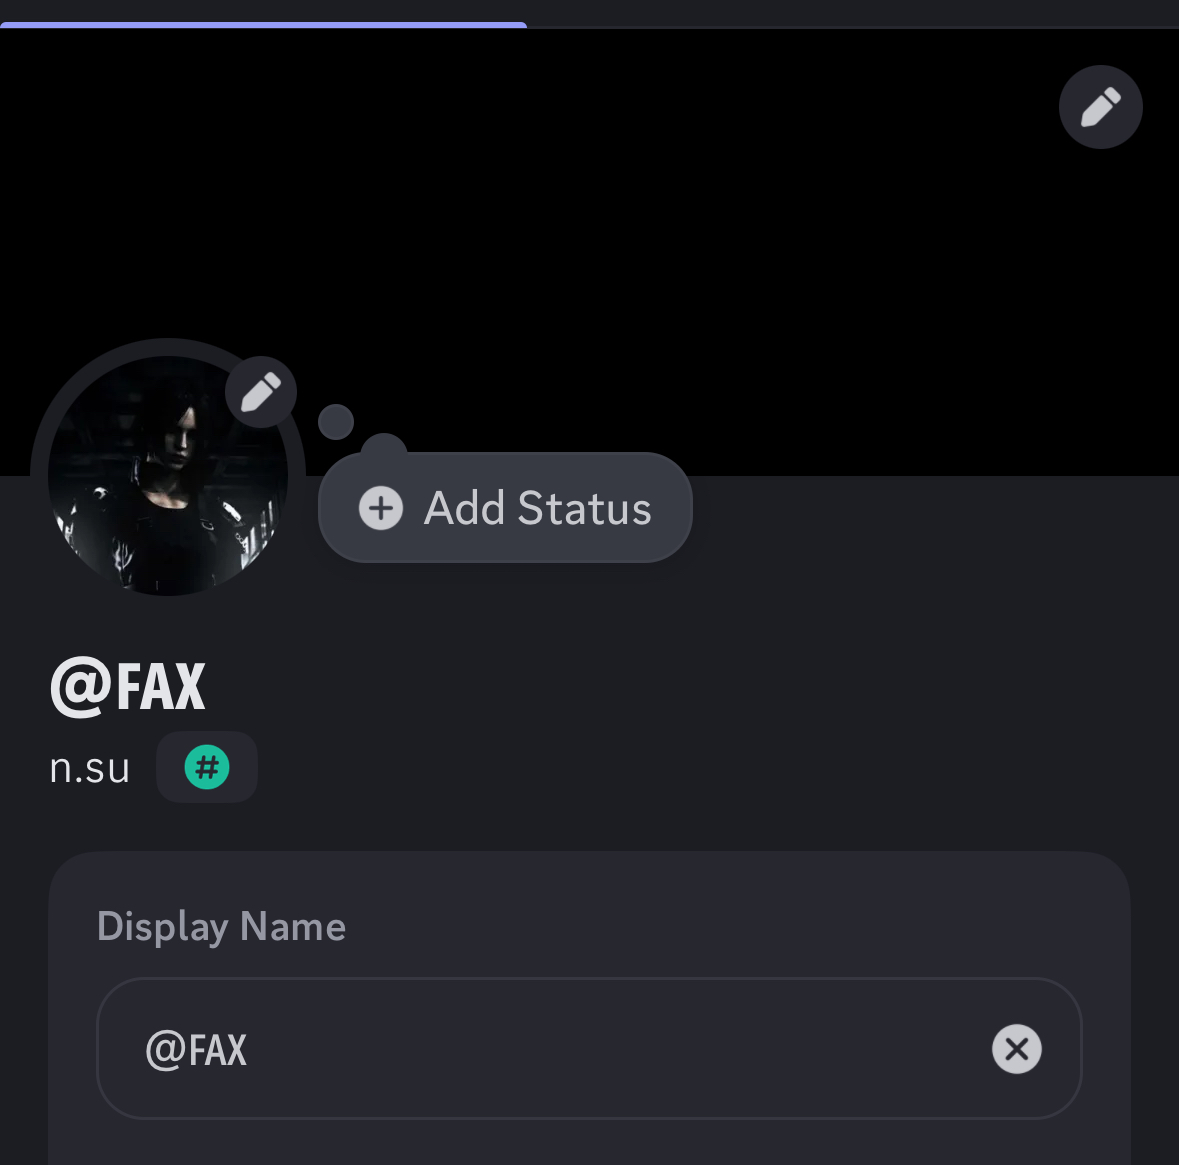The height and width of the screenshot is (1165, 1179).
Task: Tap the larger thought bubble dot
Action: click(x=383, y=446)
